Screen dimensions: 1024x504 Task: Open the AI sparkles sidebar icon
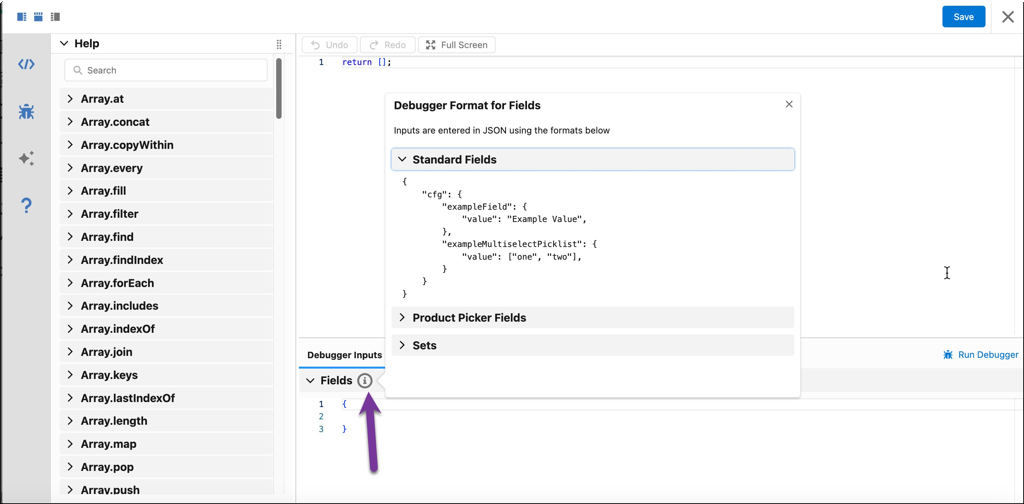pos(26,158)
